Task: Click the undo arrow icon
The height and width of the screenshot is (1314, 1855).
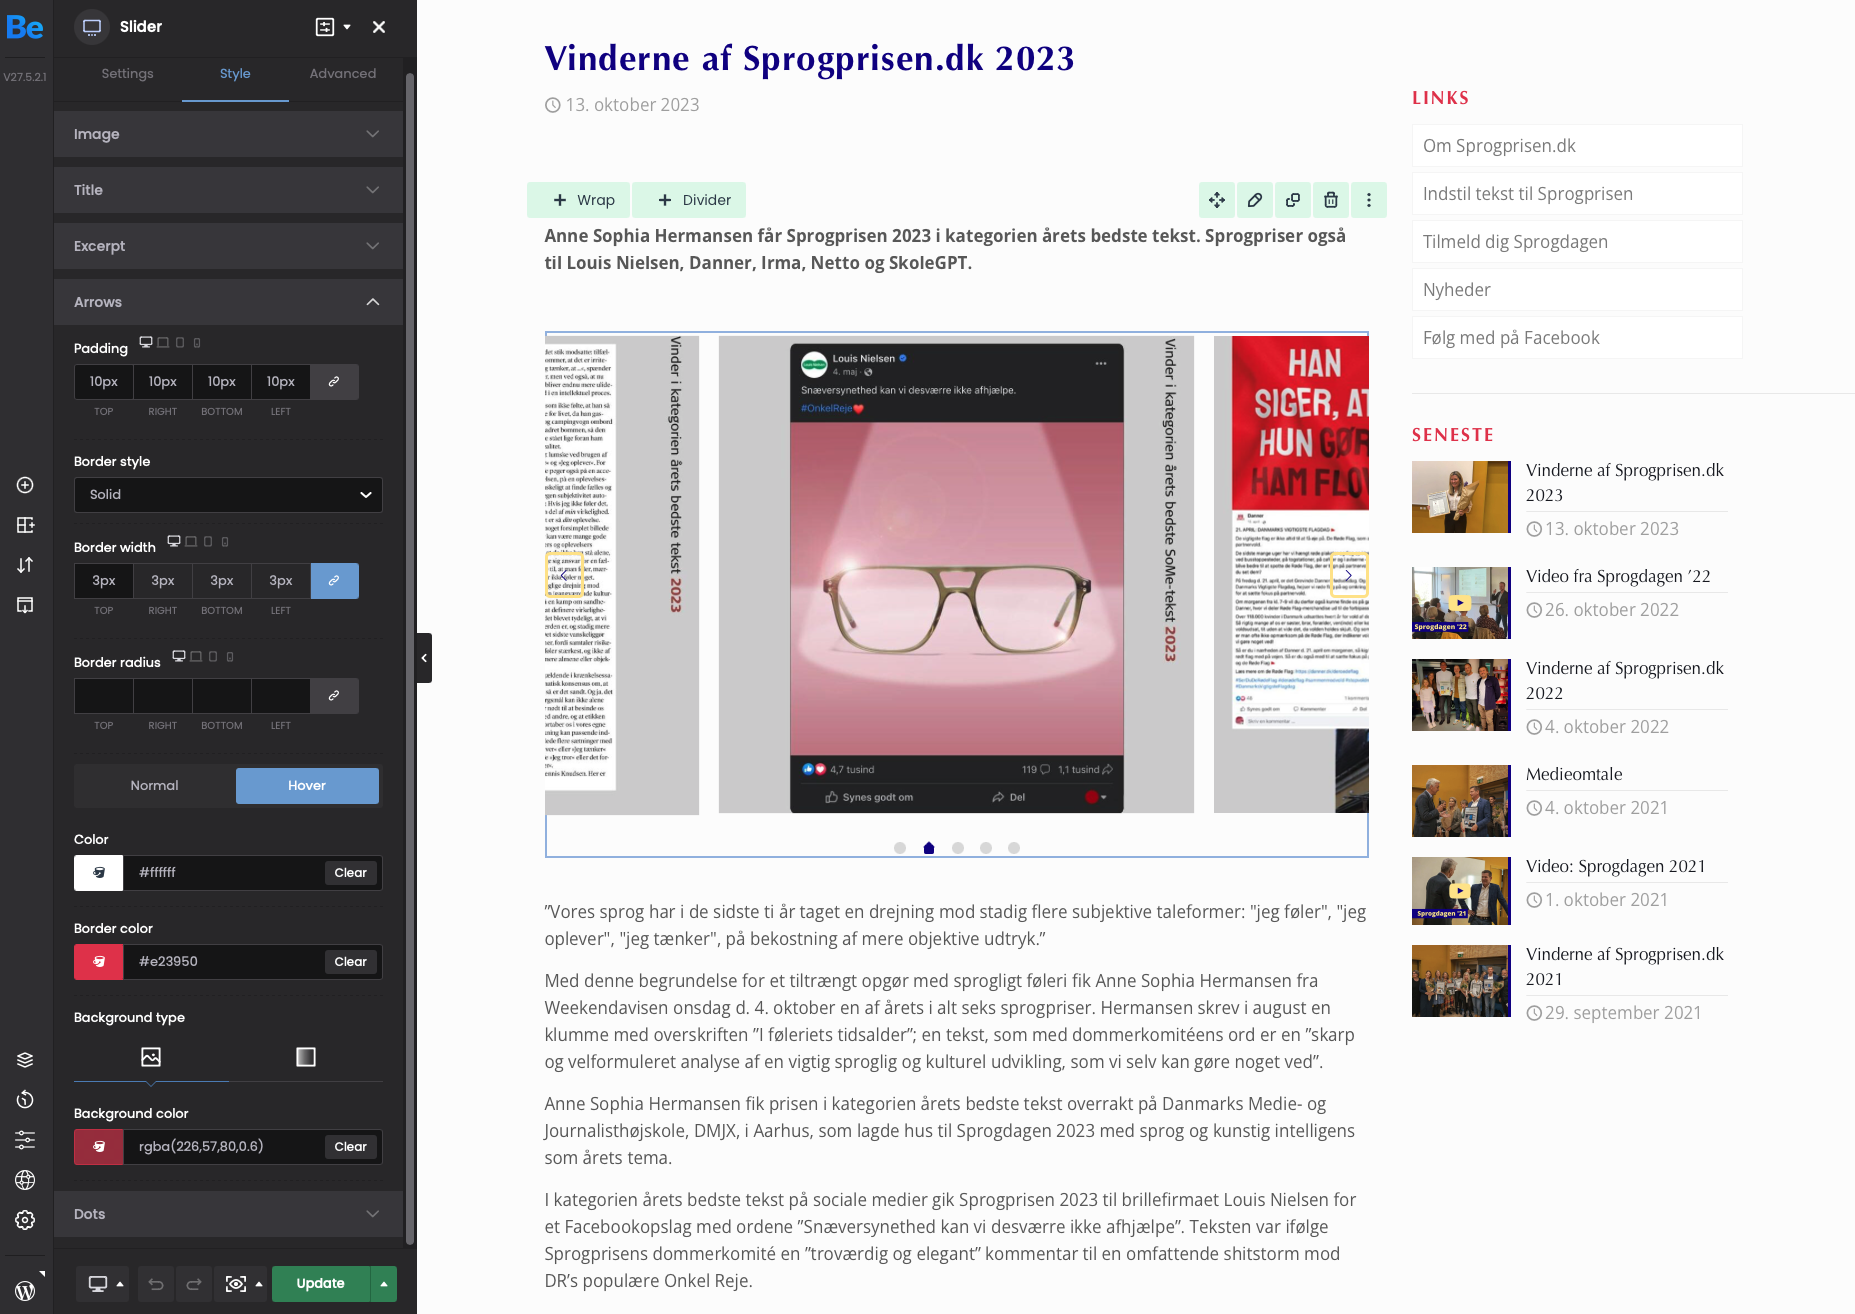Action: [156, 1284]
